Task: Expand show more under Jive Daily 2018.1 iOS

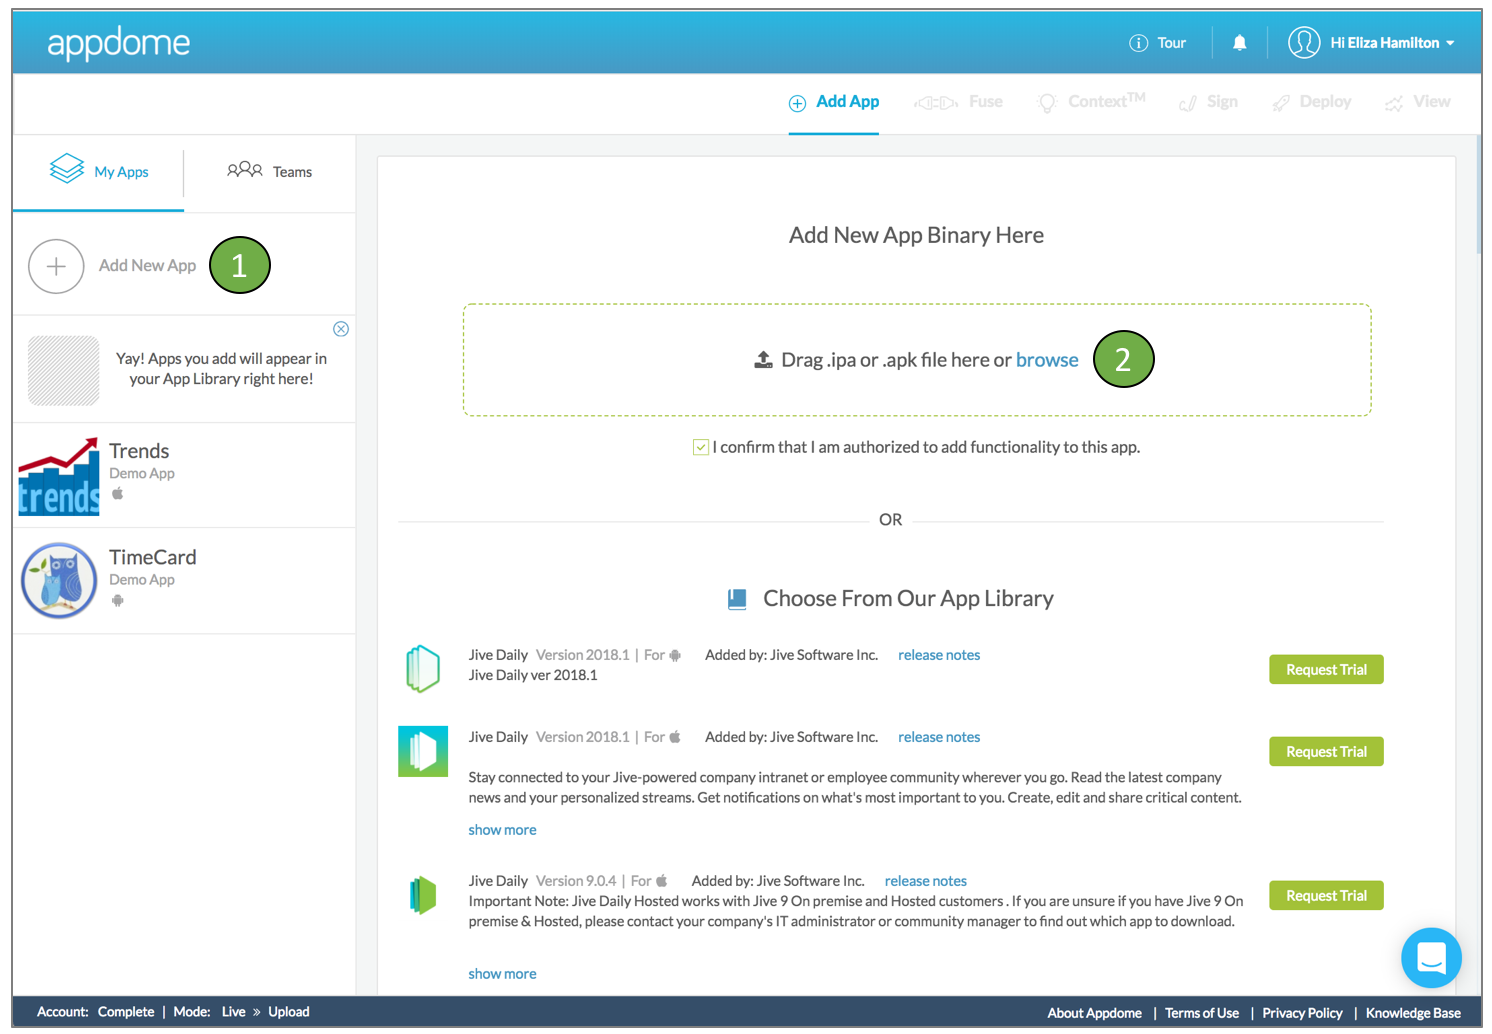Action: click(x=502, y=830)
